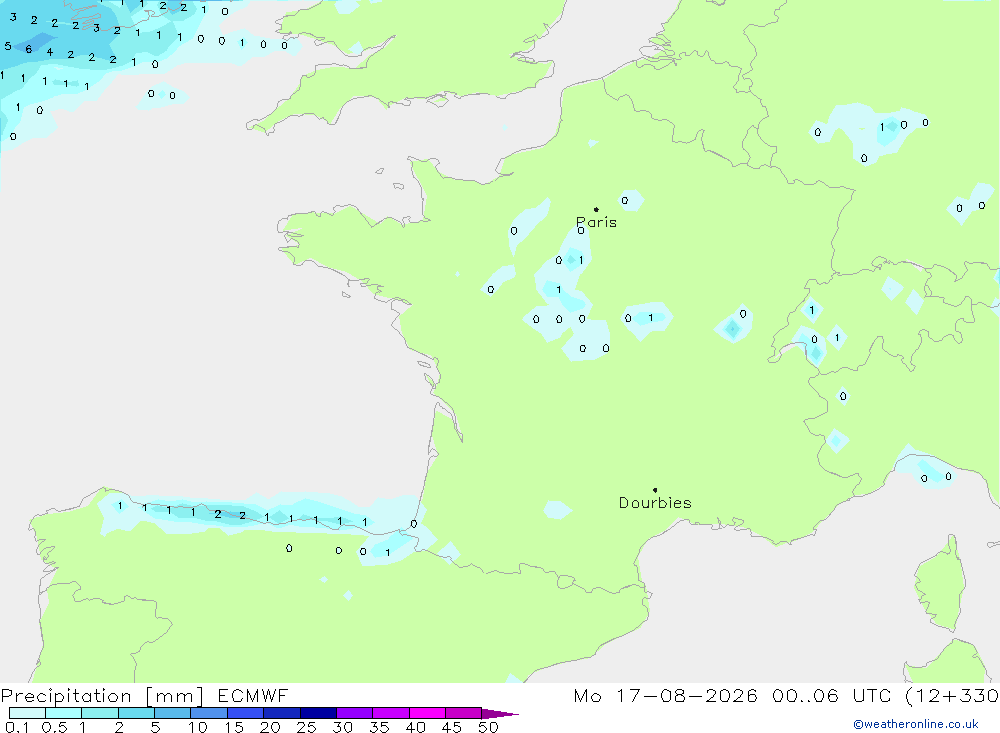Viewport: 1000px width, 733px height.
Task: Select the 30–35 mm purple legend swatch
Action: click(x=355, y=713)
